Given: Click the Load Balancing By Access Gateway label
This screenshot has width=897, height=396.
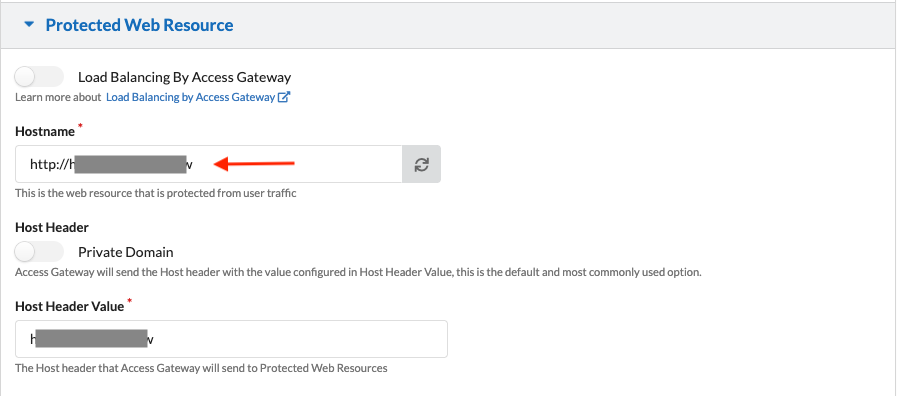Looking at the screenshot, I should [x=184, y=77].
